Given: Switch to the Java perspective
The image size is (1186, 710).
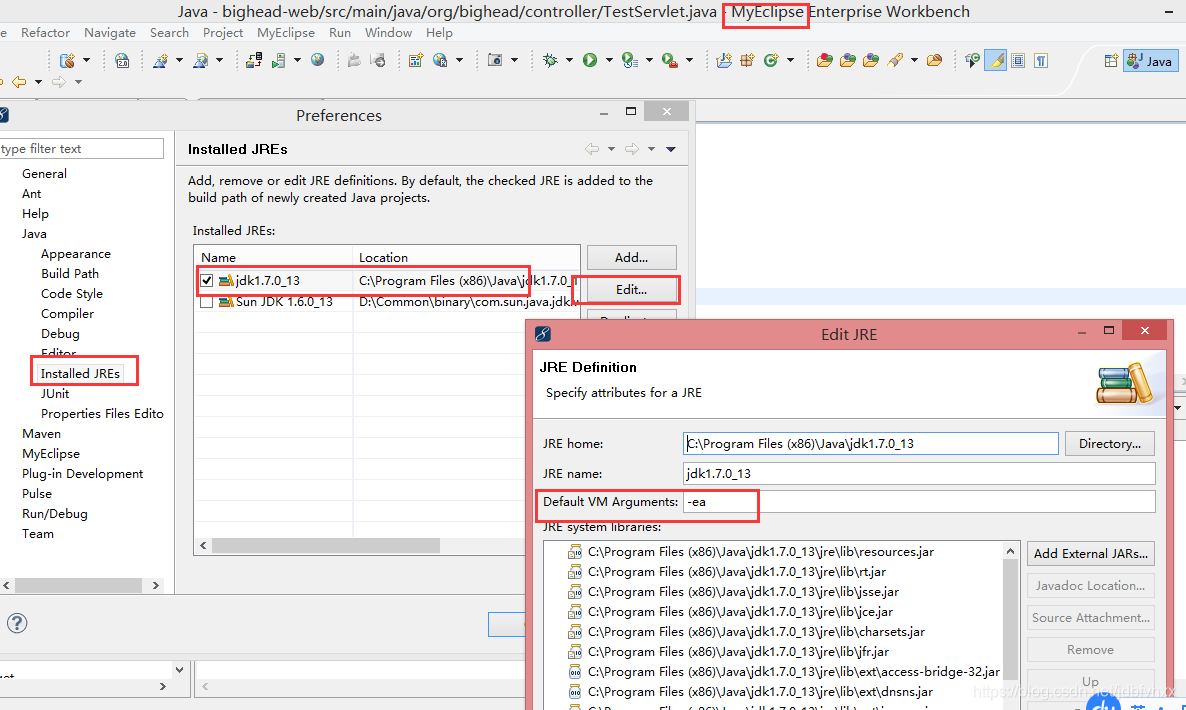Looking at the screenshot, I should point(1150,60).
